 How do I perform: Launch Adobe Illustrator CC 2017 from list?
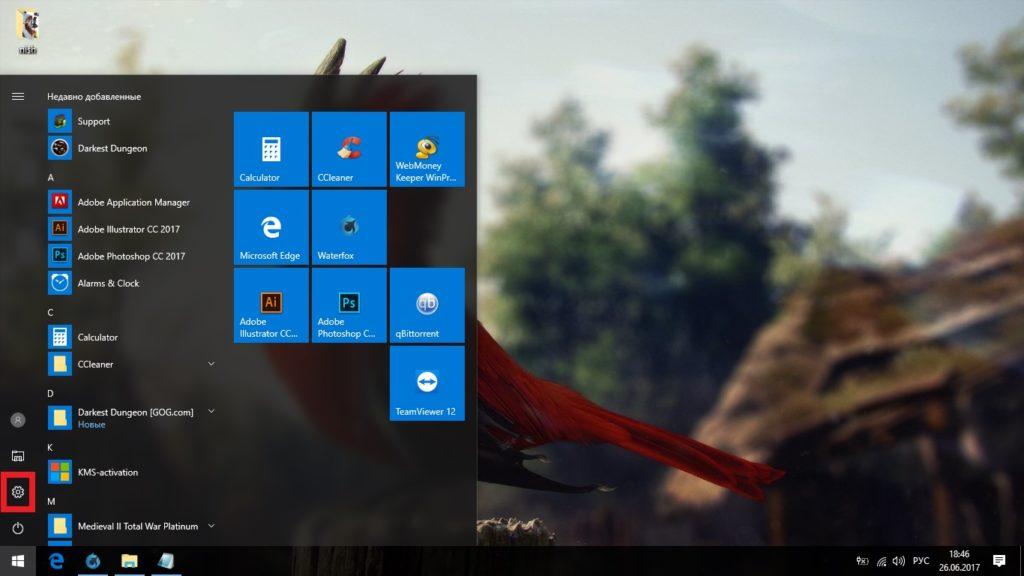click(x=131, y=229)
